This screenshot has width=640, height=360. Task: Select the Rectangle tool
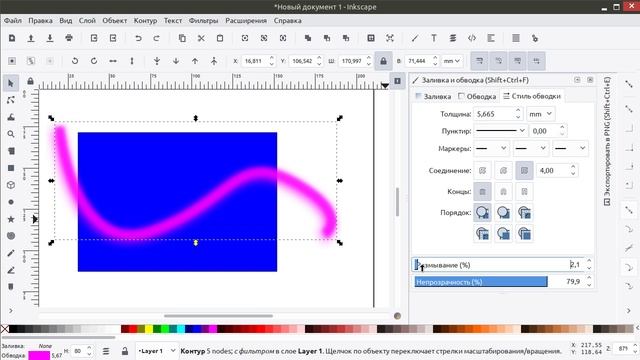(11, 168)
